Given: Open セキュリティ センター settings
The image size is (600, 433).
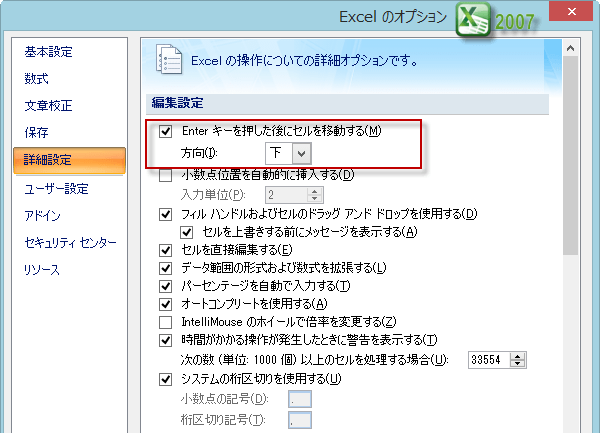Looking at the screenshot, I should (x=70, y=243).
